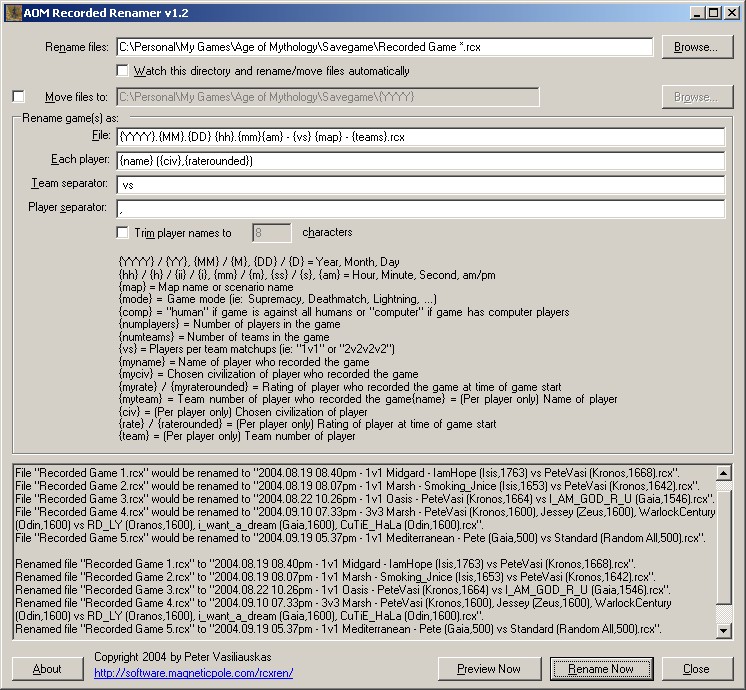
Task: Click the log vertical scrollbar thumb
Action: (724, 547)
